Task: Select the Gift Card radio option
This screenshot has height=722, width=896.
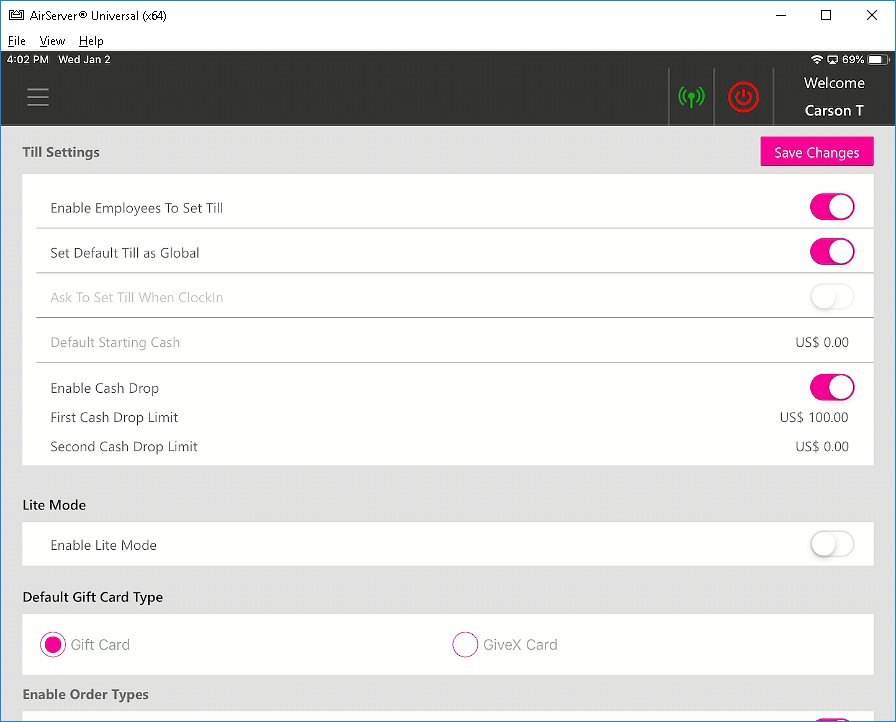Action: (53, 645)
